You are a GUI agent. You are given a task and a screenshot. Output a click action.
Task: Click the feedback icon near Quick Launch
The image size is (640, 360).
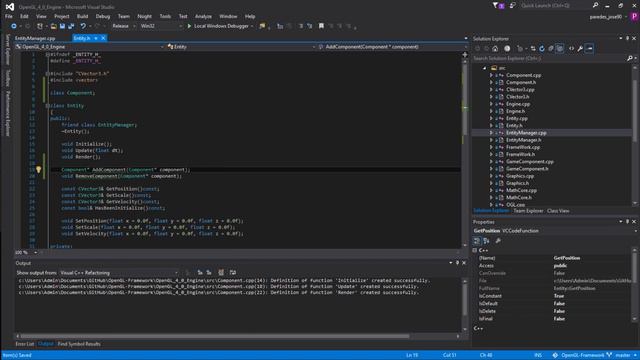512,6
